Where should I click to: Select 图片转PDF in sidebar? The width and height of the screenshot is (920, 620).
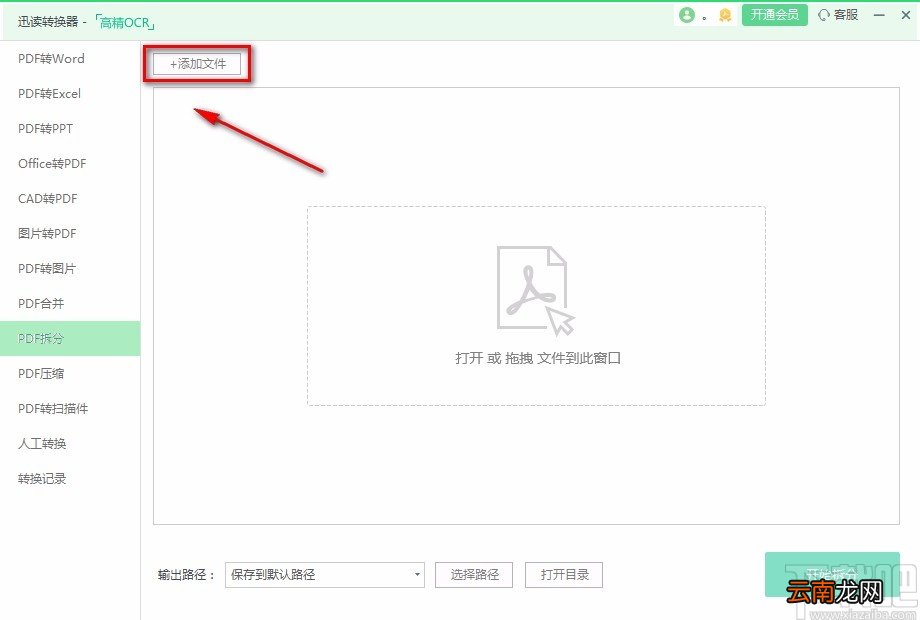pos(70,233)
